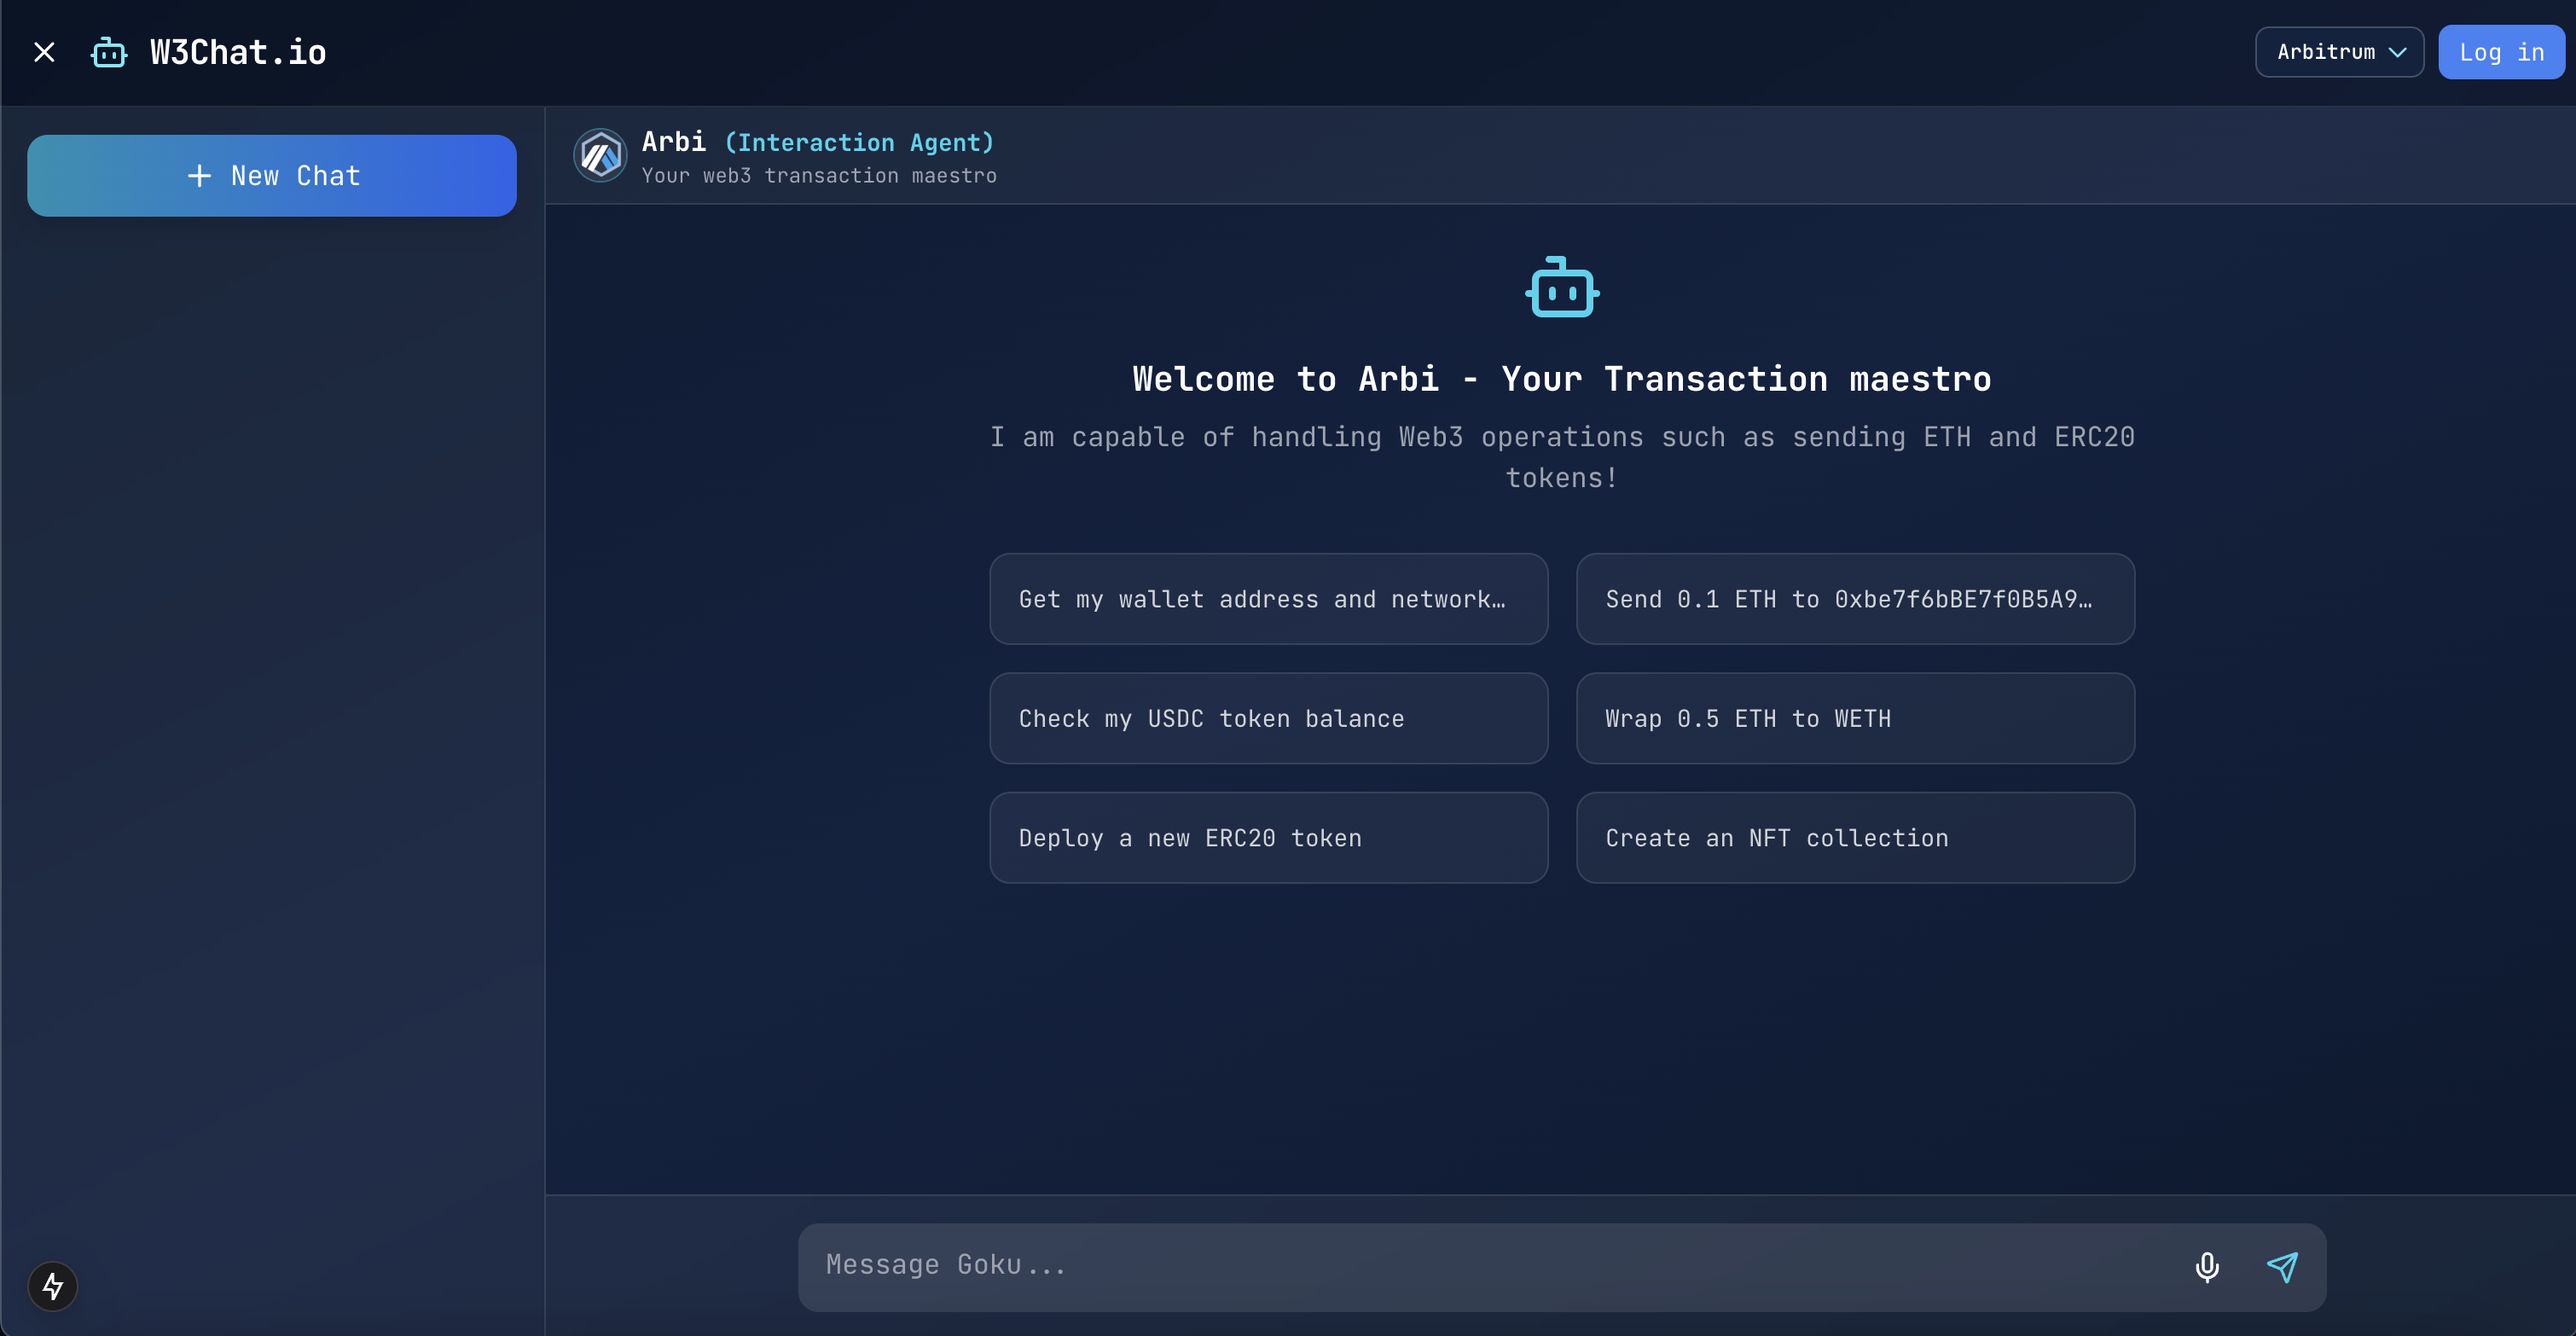This screenshot has width=2576, height=1336.
Task: Click the lightning bolt icon in sidebar
Action: tap(53, 1286)
